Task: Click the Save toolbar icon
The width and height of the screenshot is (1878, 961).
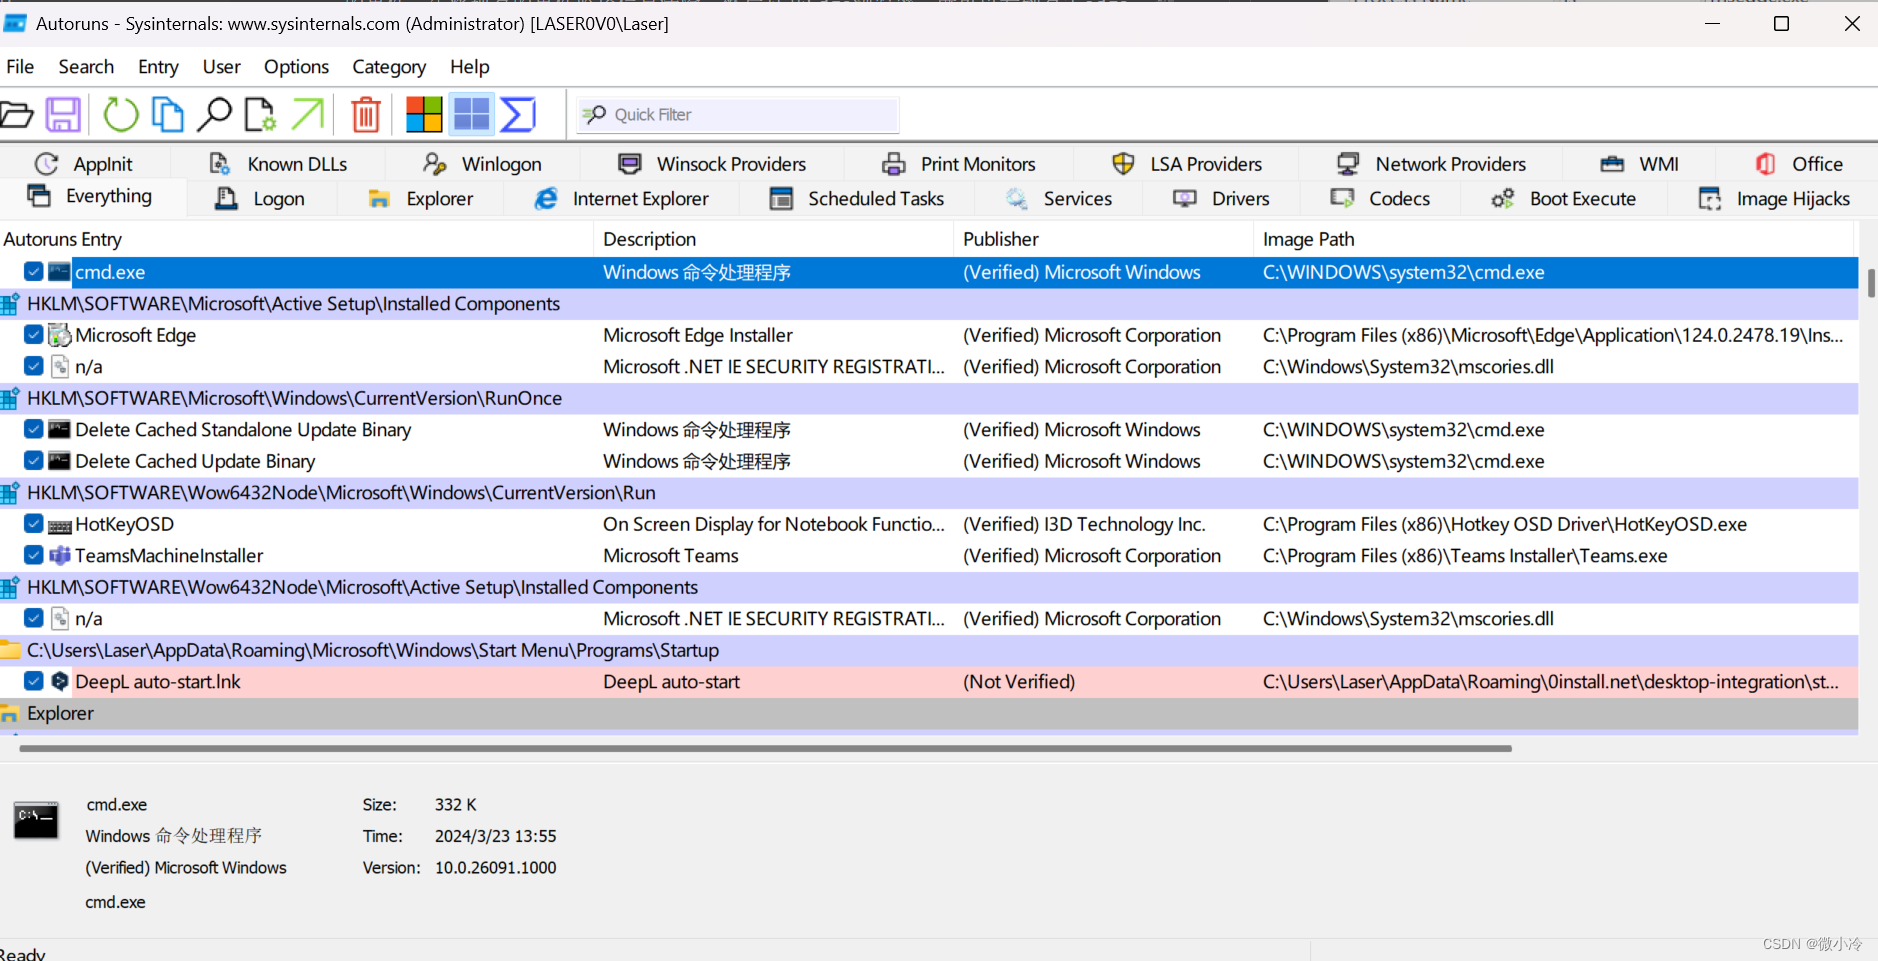Action: tap(63, 115)
